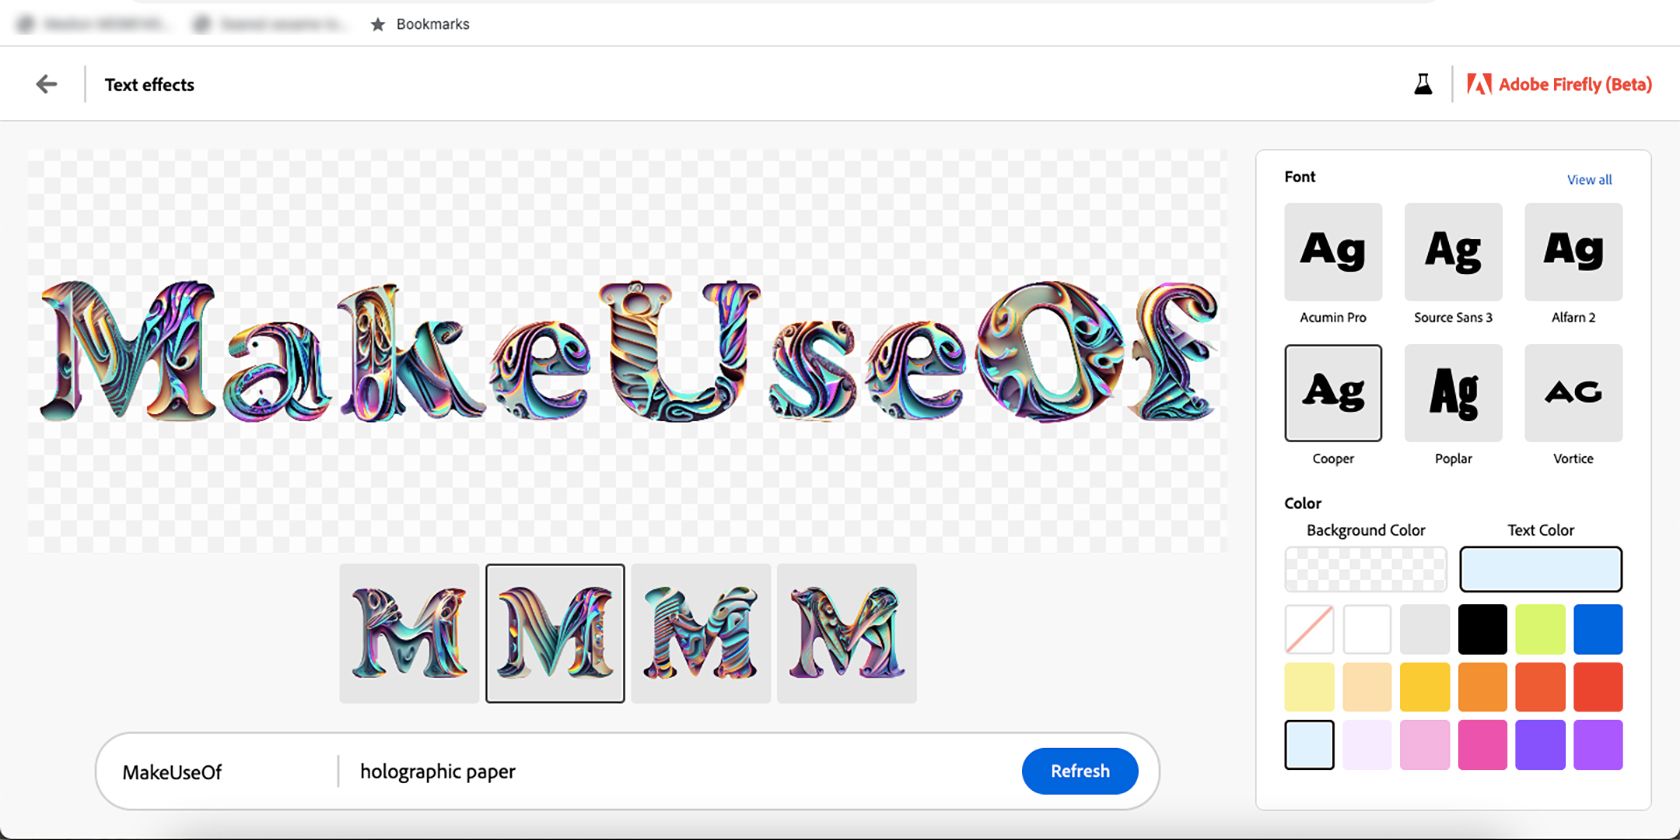This screenshot has width=1680, height=840.
Task: Choose the Alfarn 2 font
Action: (1573, 252)
